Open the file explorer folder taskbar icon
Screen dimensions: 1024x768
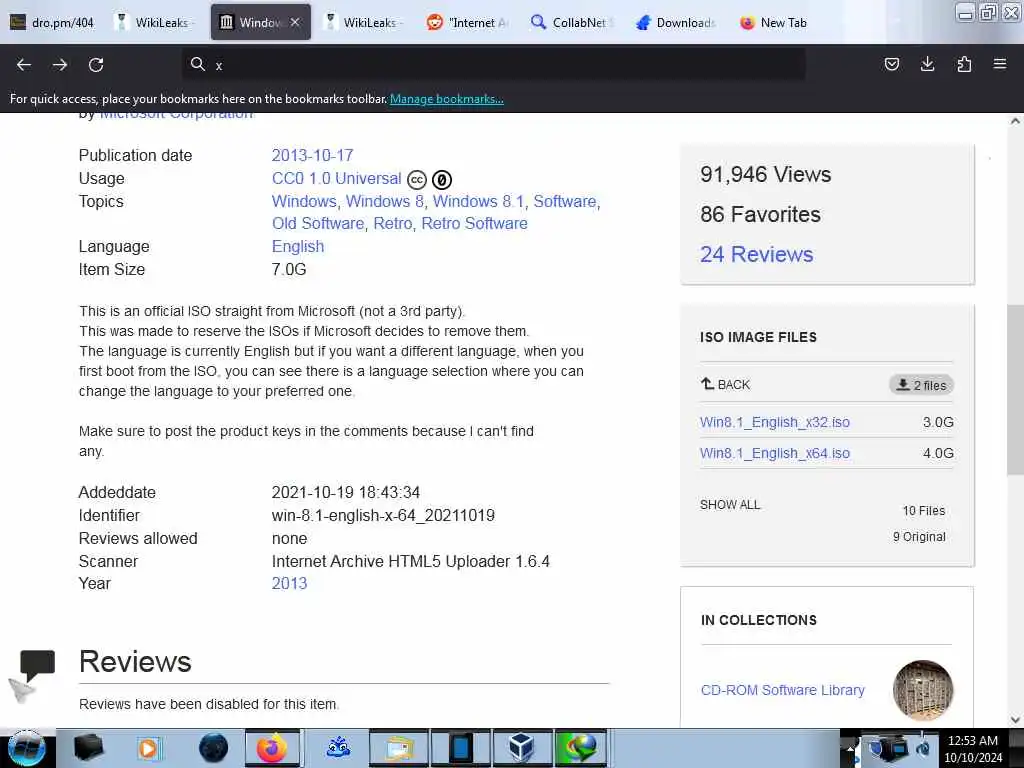coord(399,748)
